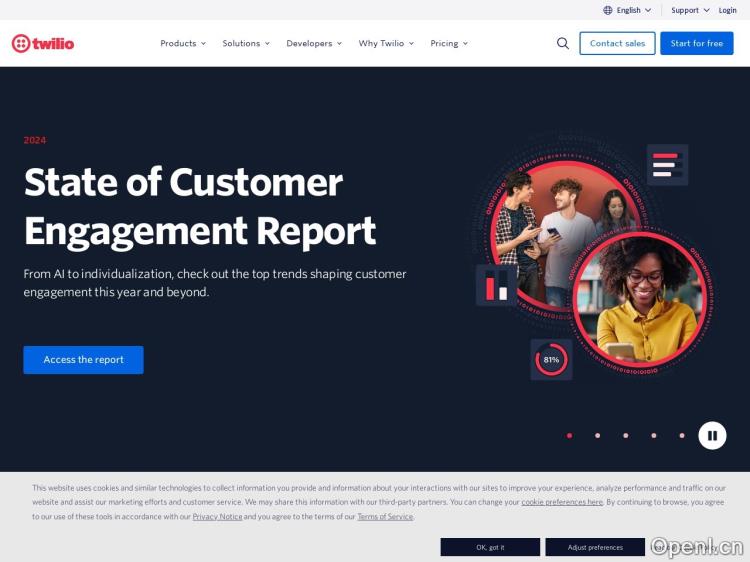The height and width of the screenshot is (562, 750).
Task: Open the Developers menu
Action: point(314,43)
